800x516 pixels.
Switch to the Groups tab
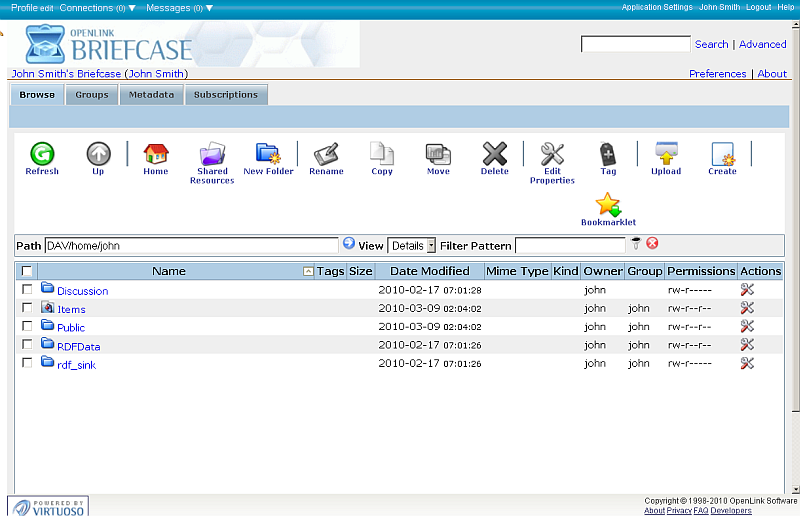click(92, 95)
